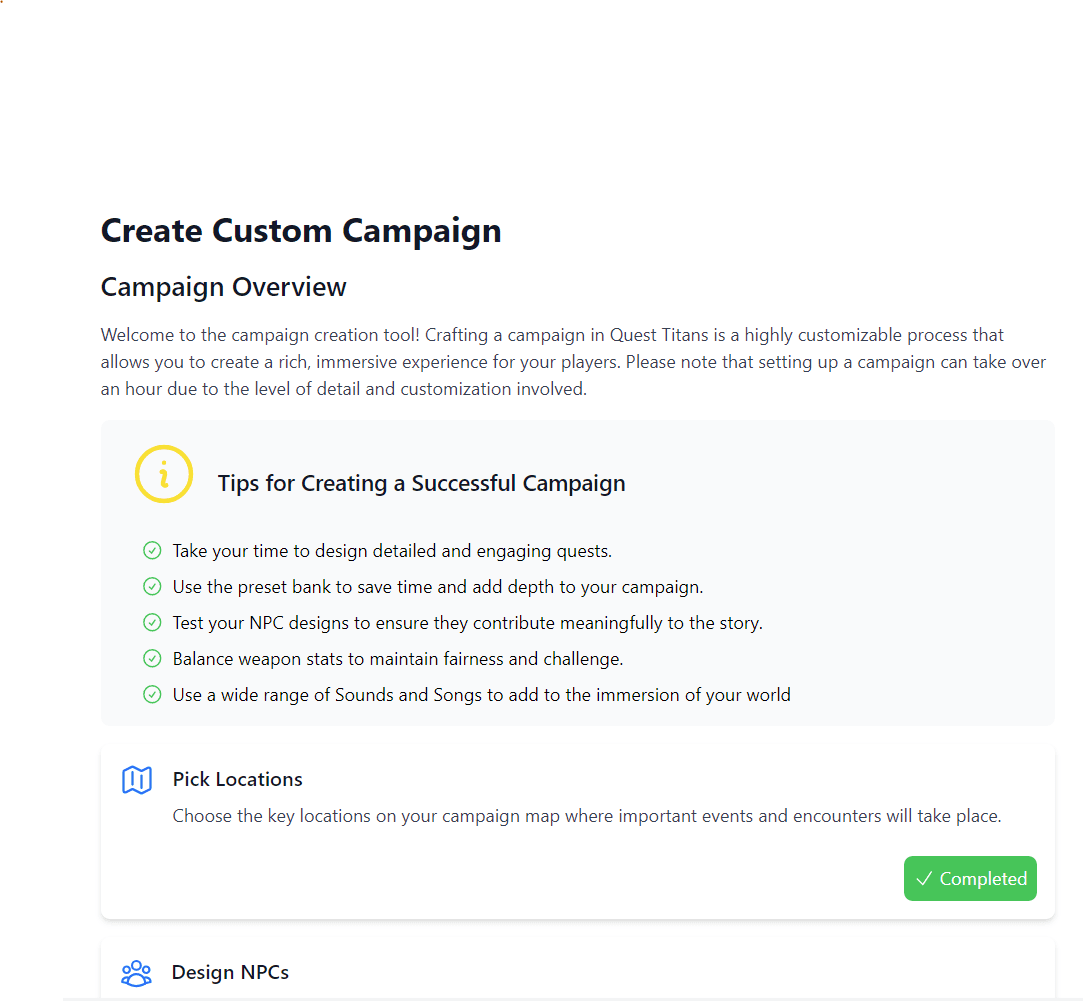This screenshot has height=1001, width=1083.
Task: Click the green Completed button
Action: point(970,878)
